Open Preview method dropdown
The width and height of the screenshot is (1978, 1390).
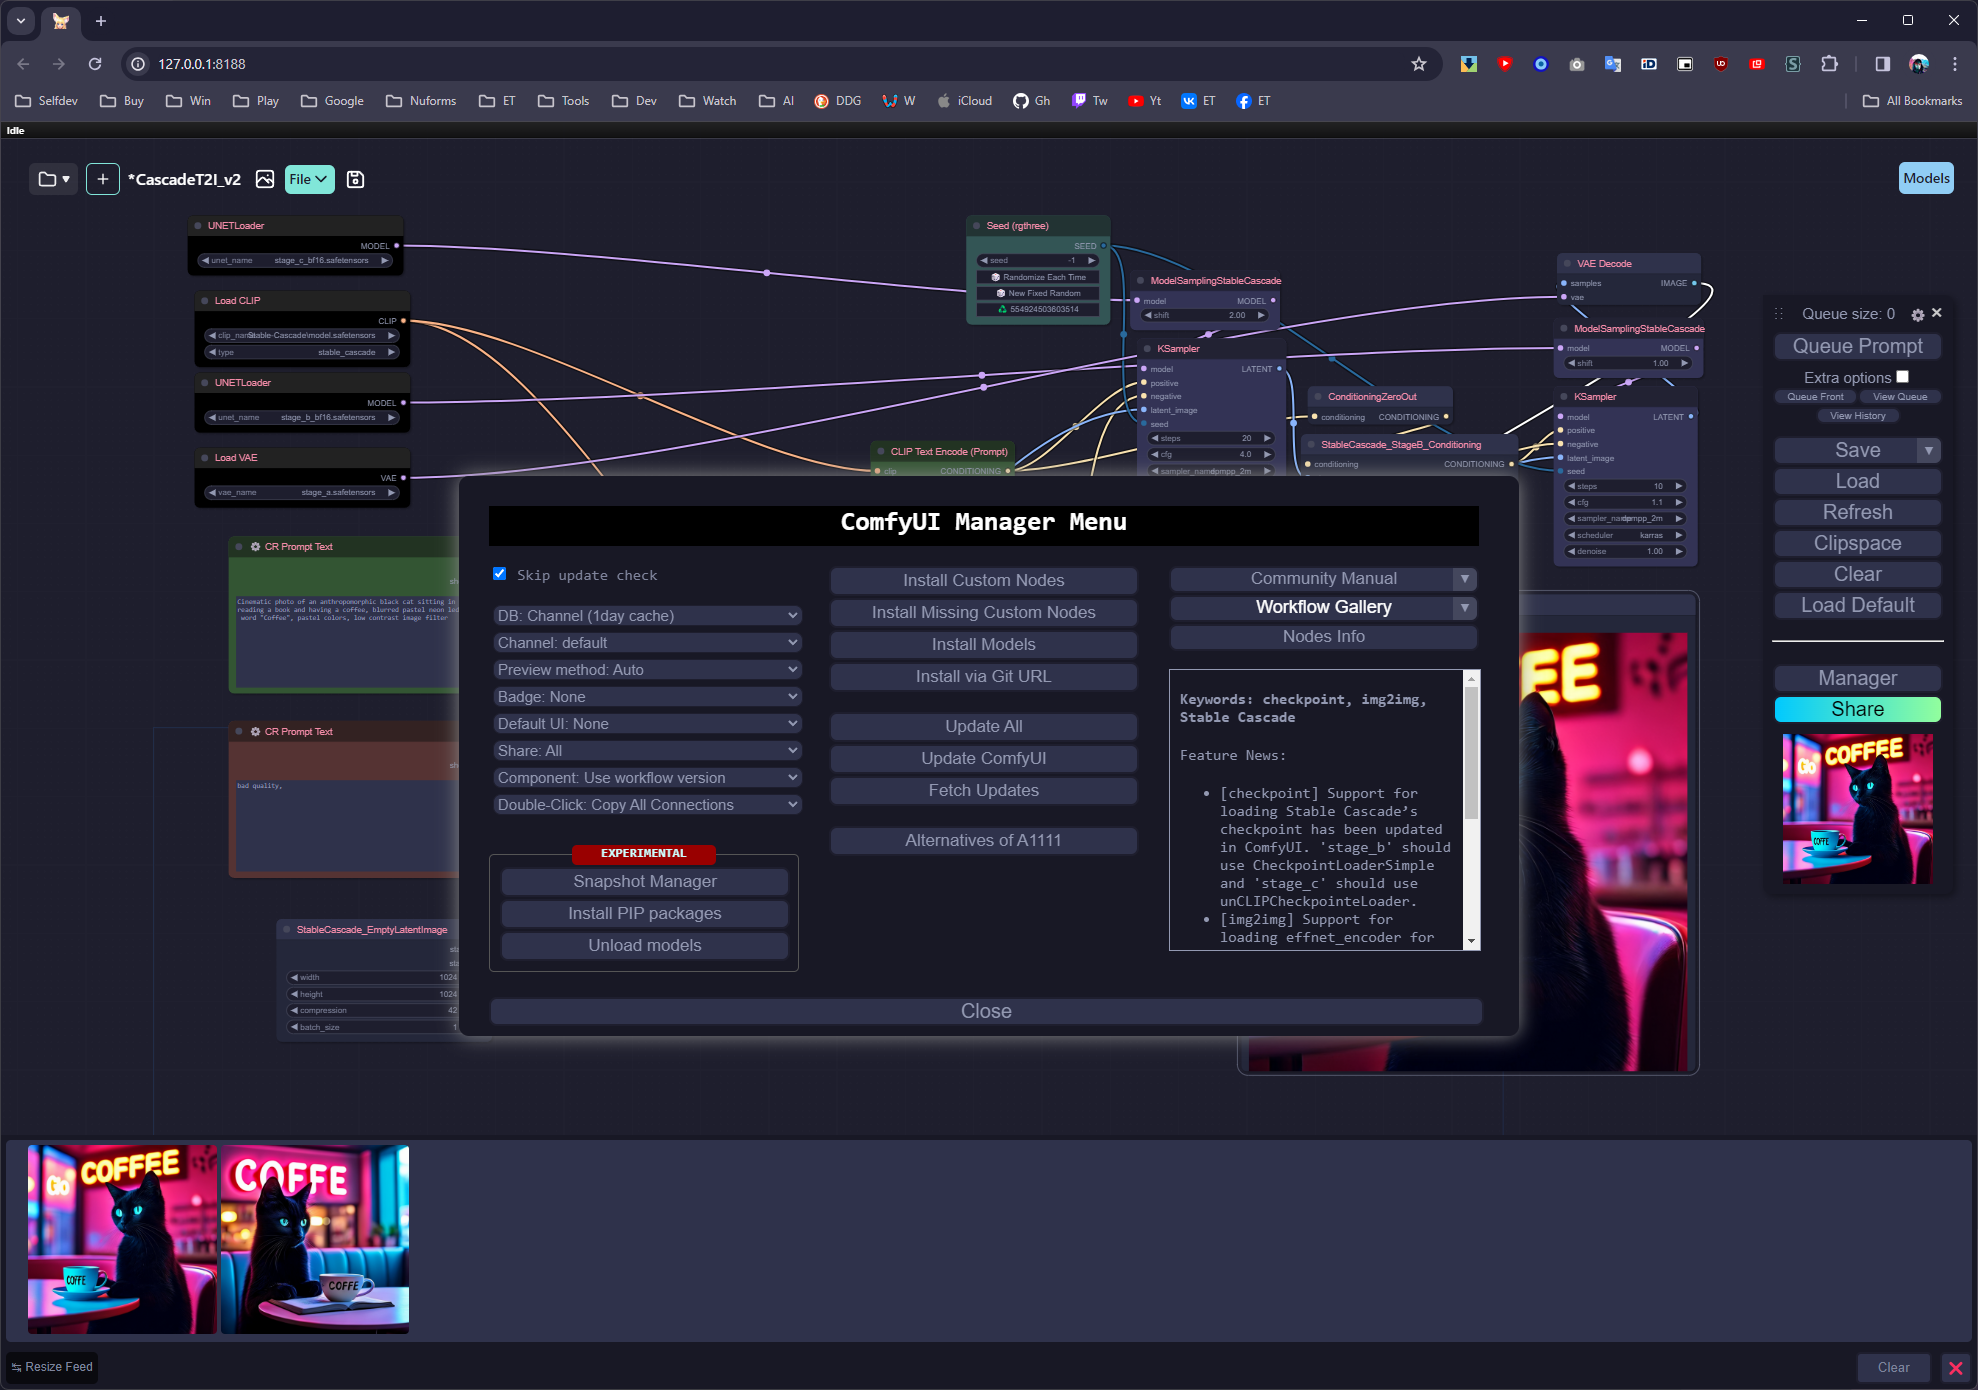(x=648, y=670)
